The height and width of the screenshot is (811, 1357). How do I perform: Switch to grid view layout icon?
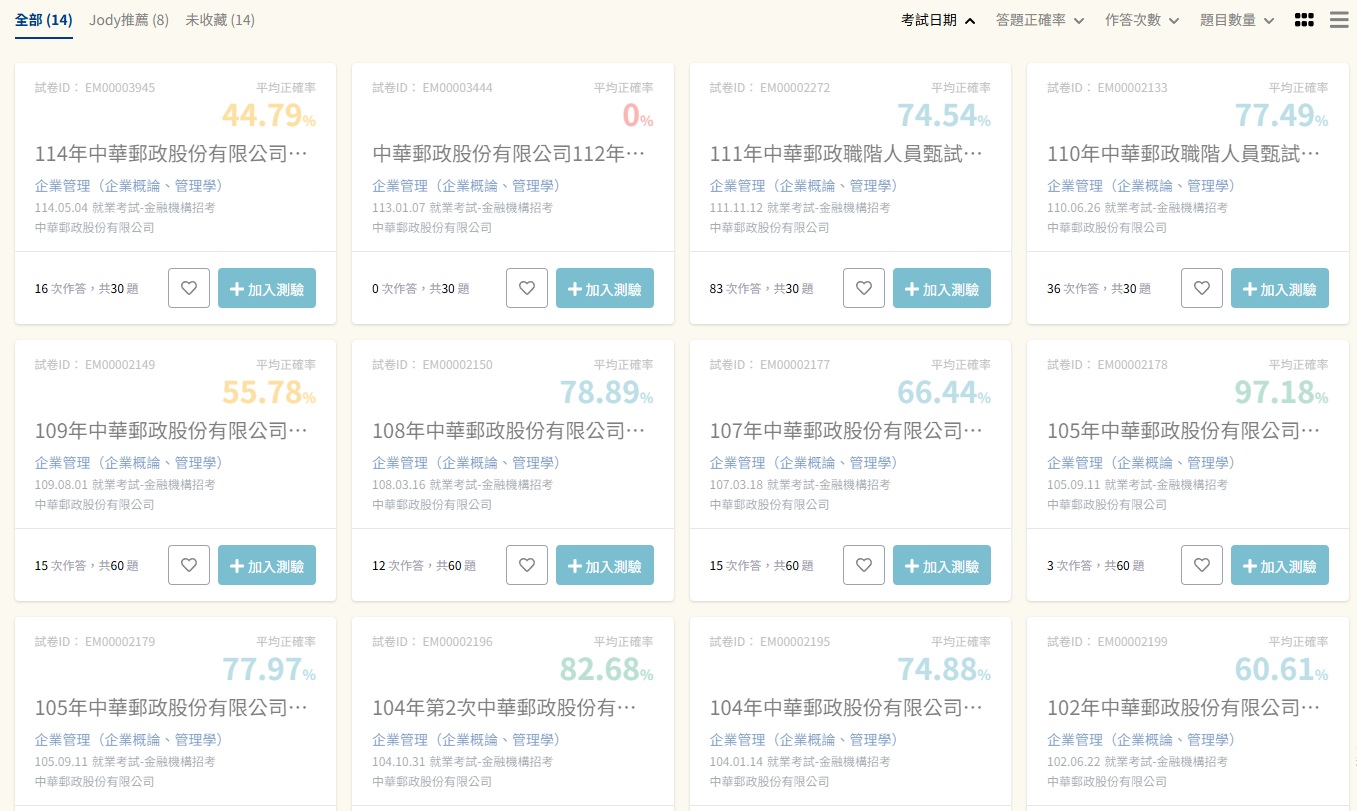(x=1303, y=20)
